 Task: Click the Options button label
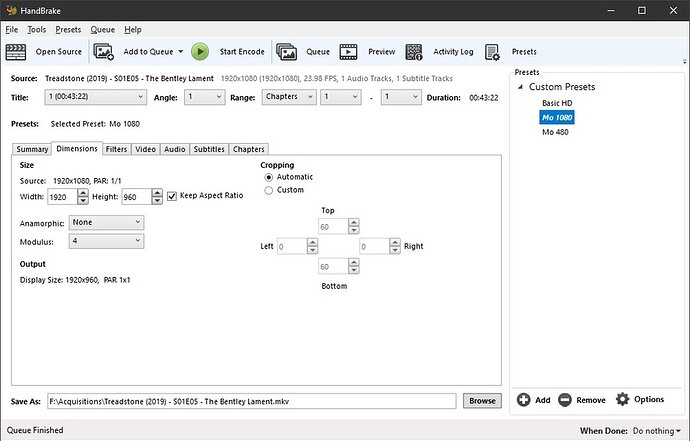tap(649, 399)
